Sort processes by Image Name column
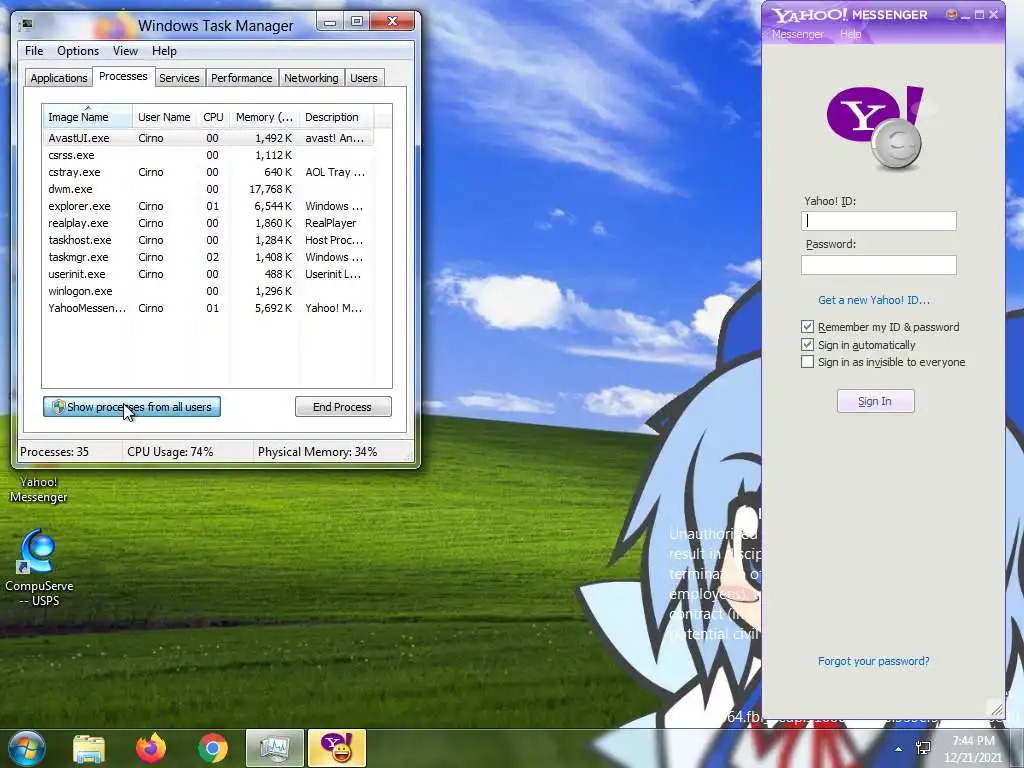 [88, 117]
